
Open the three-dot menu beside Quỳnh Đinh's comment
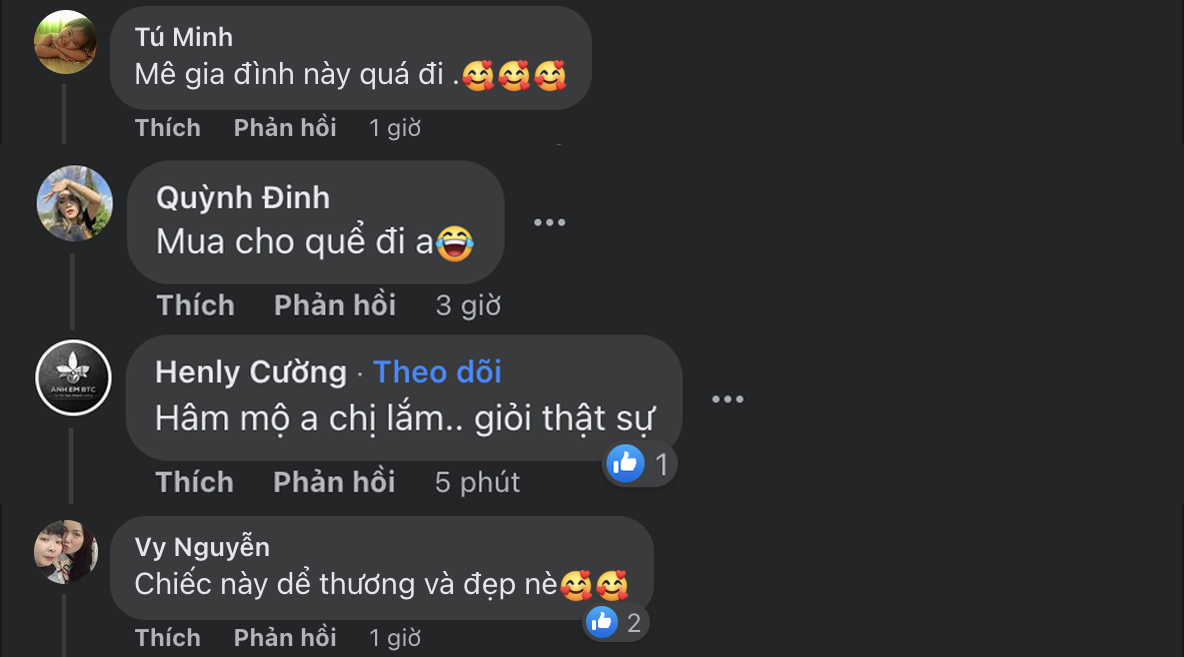pos(550,222)
